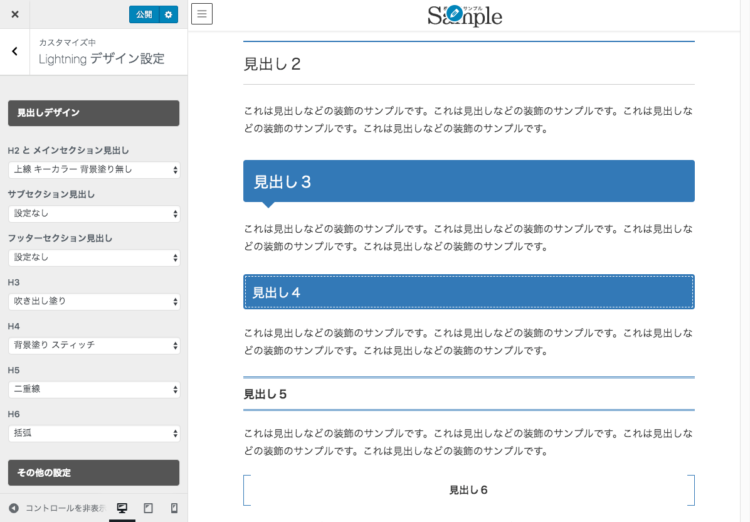
Task: Open the H2 とメインセクション見出し dropdown
Action: 94,169
